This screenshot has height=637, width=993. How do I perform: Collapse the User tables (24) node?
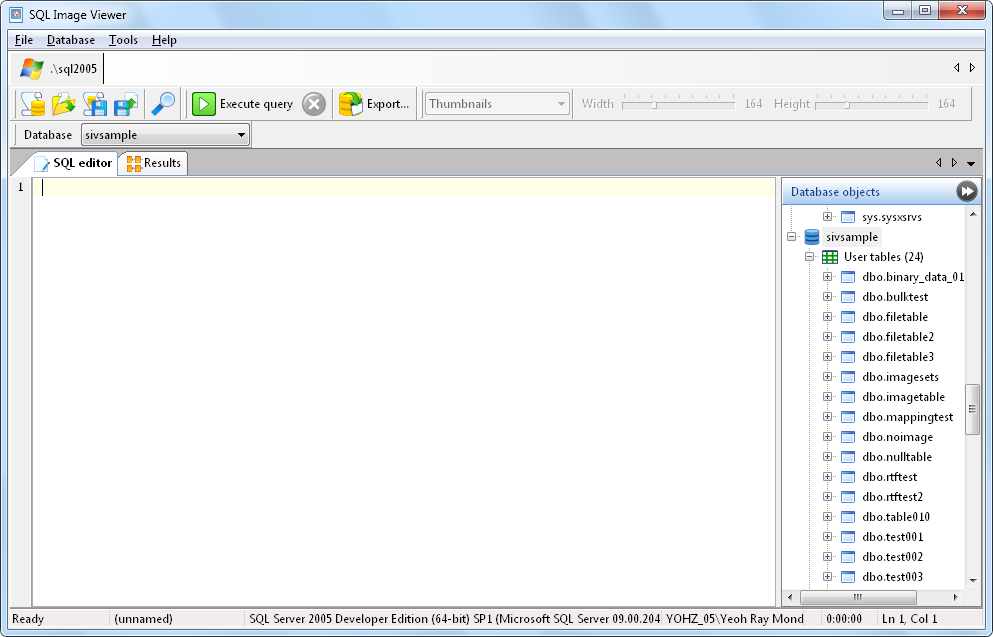click(x=811, y=257)
